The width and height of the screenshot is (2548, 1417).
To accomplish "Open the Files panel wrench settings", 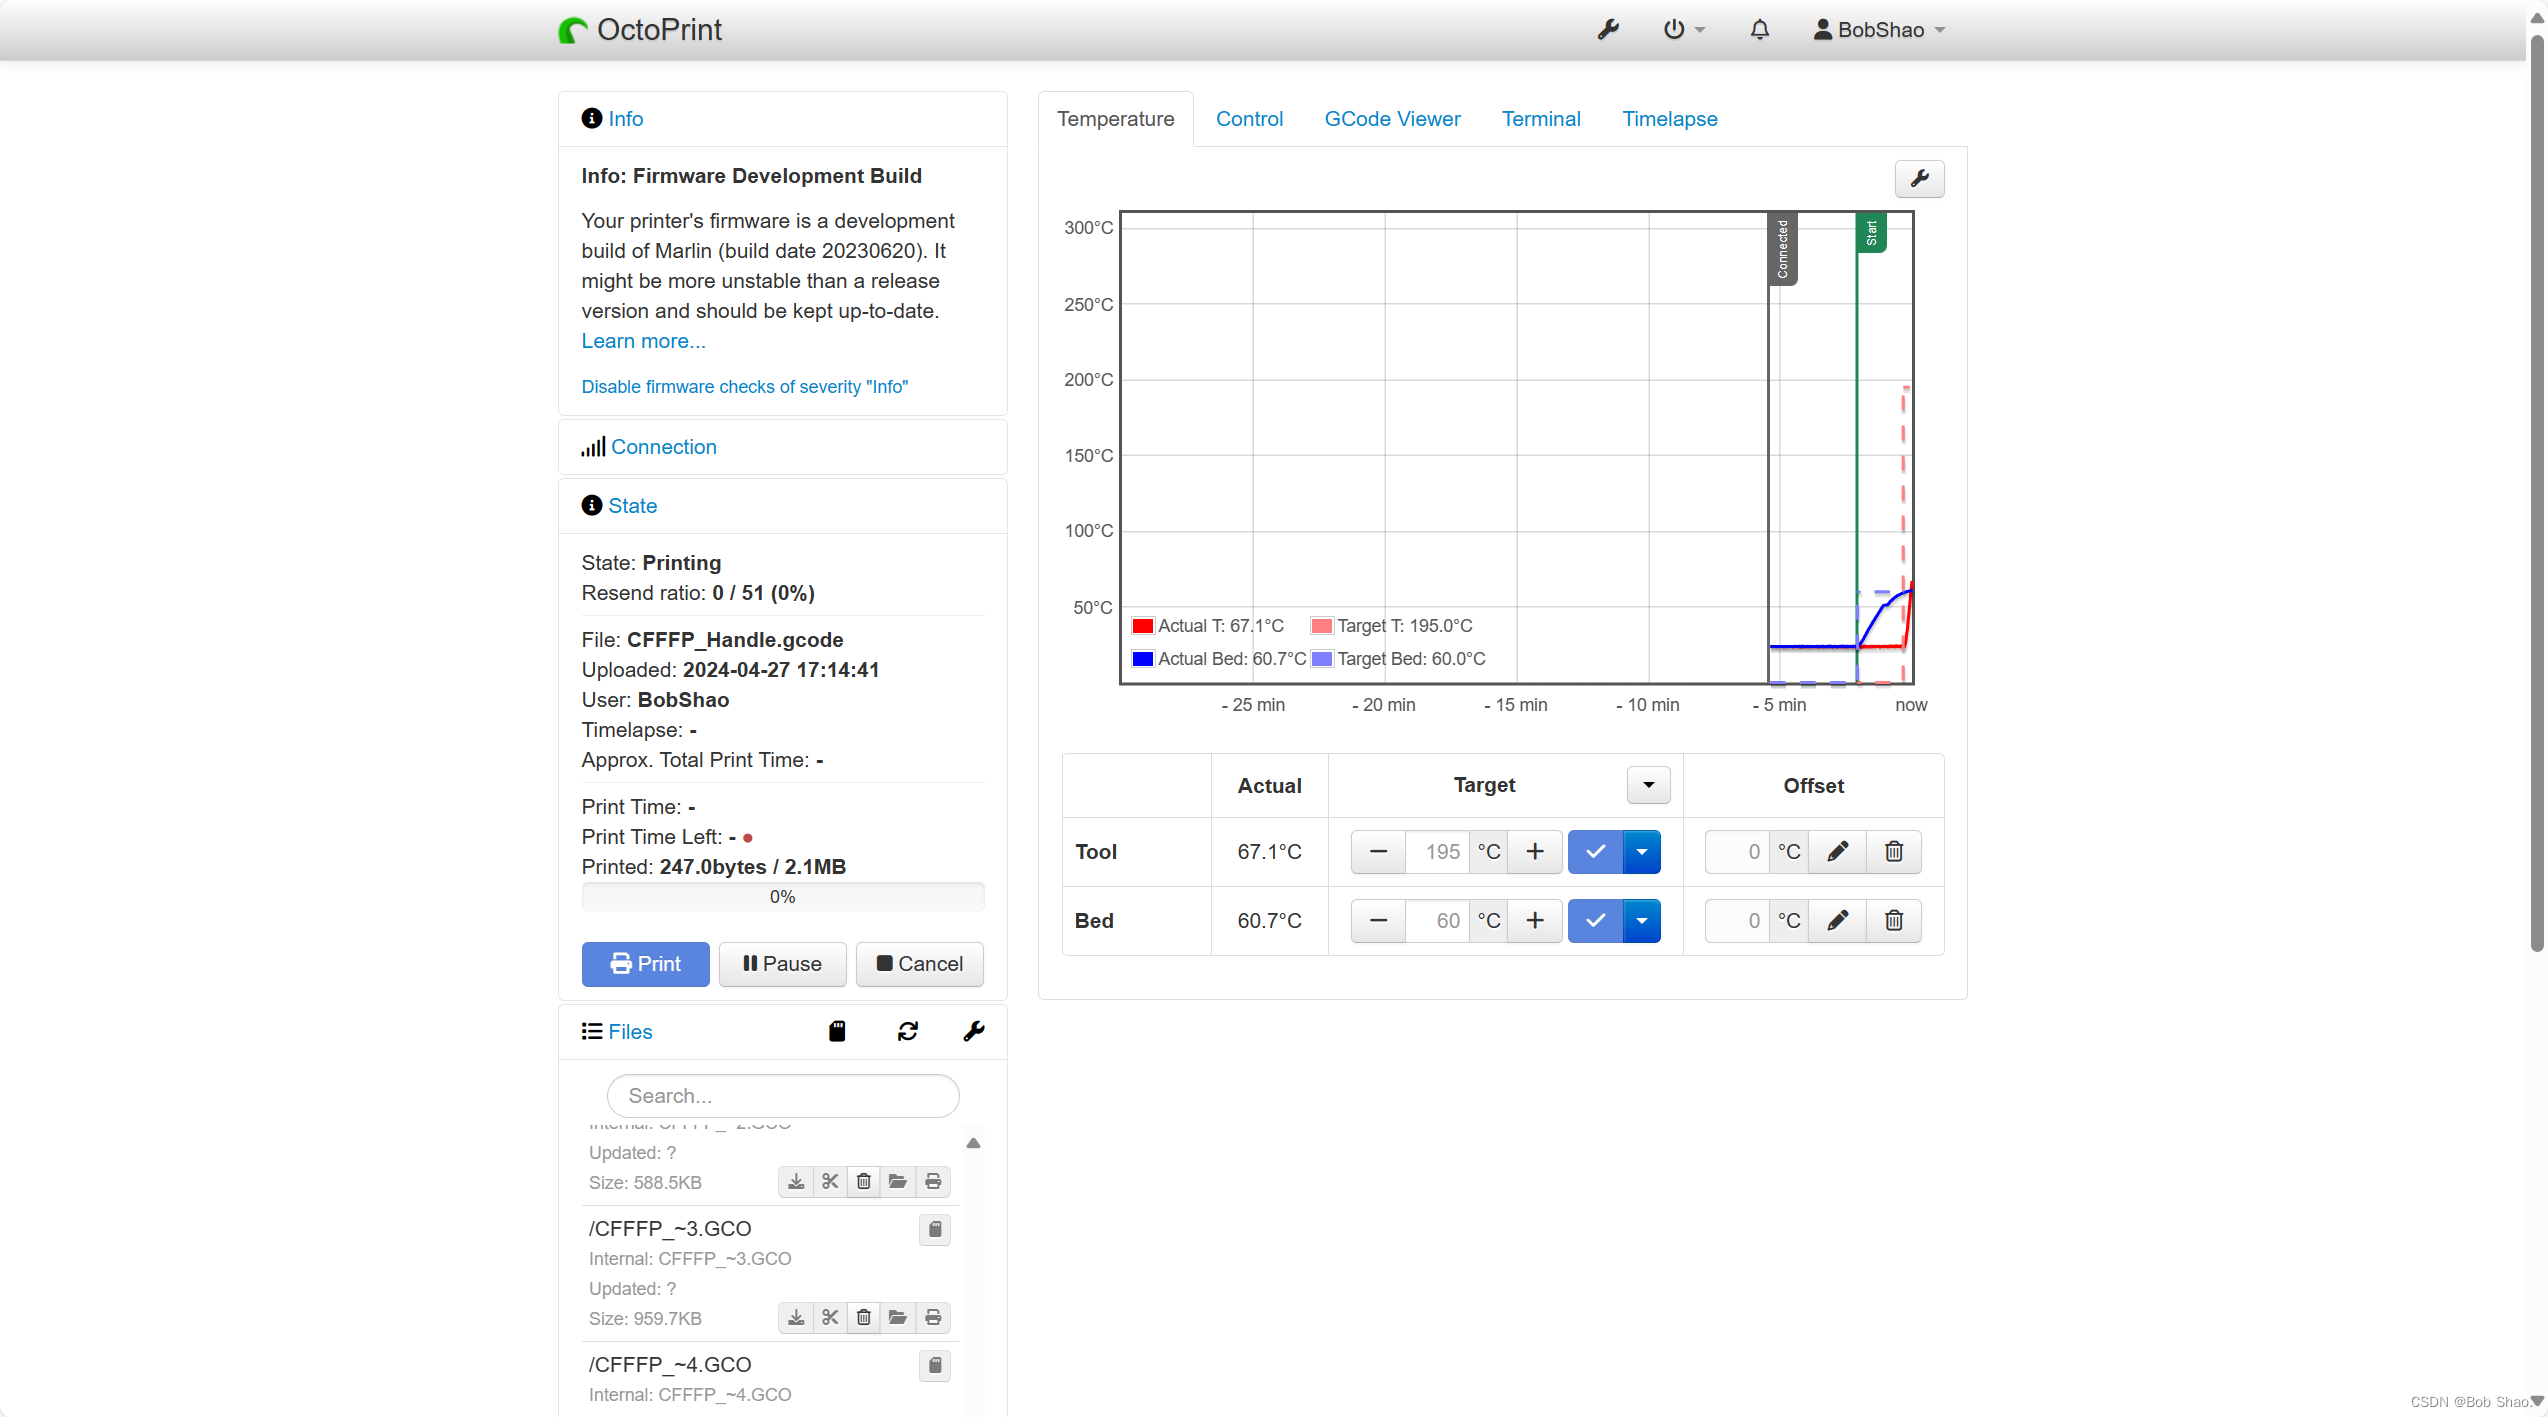I will tap(974, 1031).
